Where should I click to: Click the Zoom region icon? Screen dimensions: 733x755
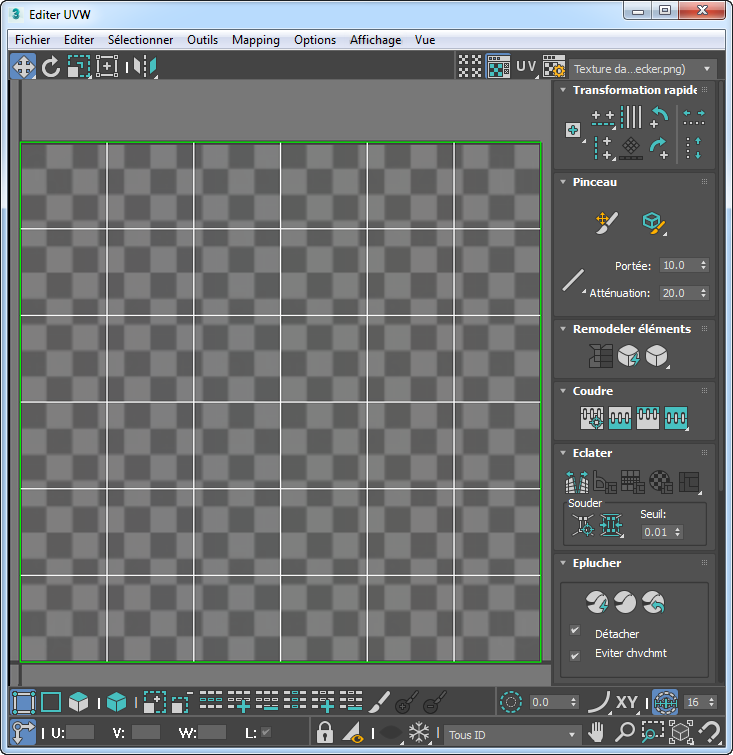[x=652, y=732]
